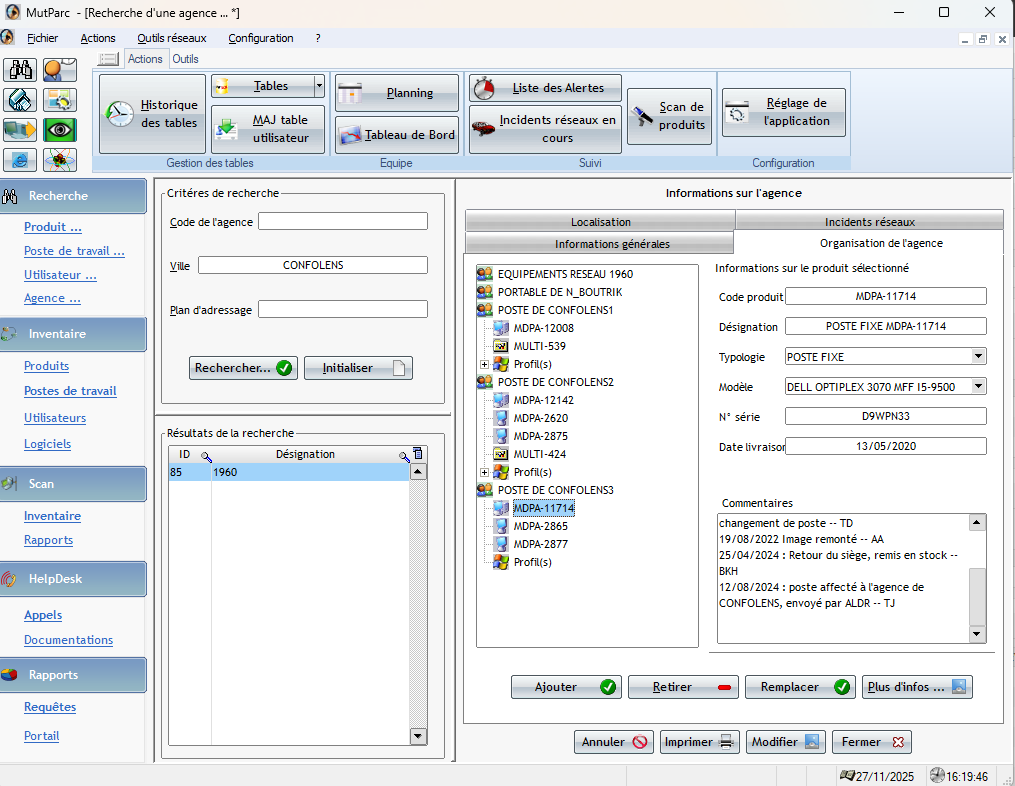Click the user with speech bubble icon
This screenshot has height=786, width=1015.
point(59,70)
